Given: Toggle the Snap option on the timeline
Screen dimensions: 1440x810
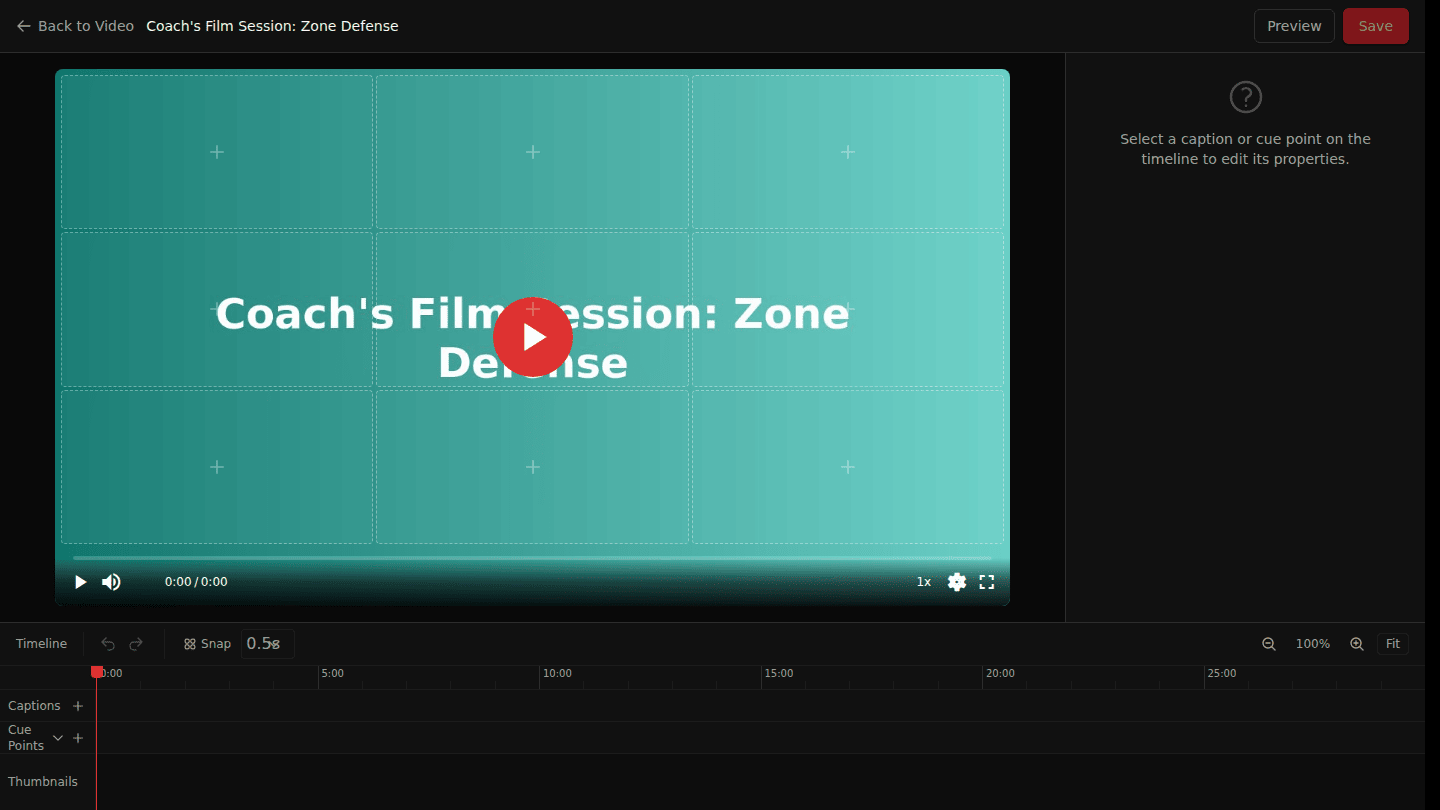Looking at the screenshot, I should (207, 644).
